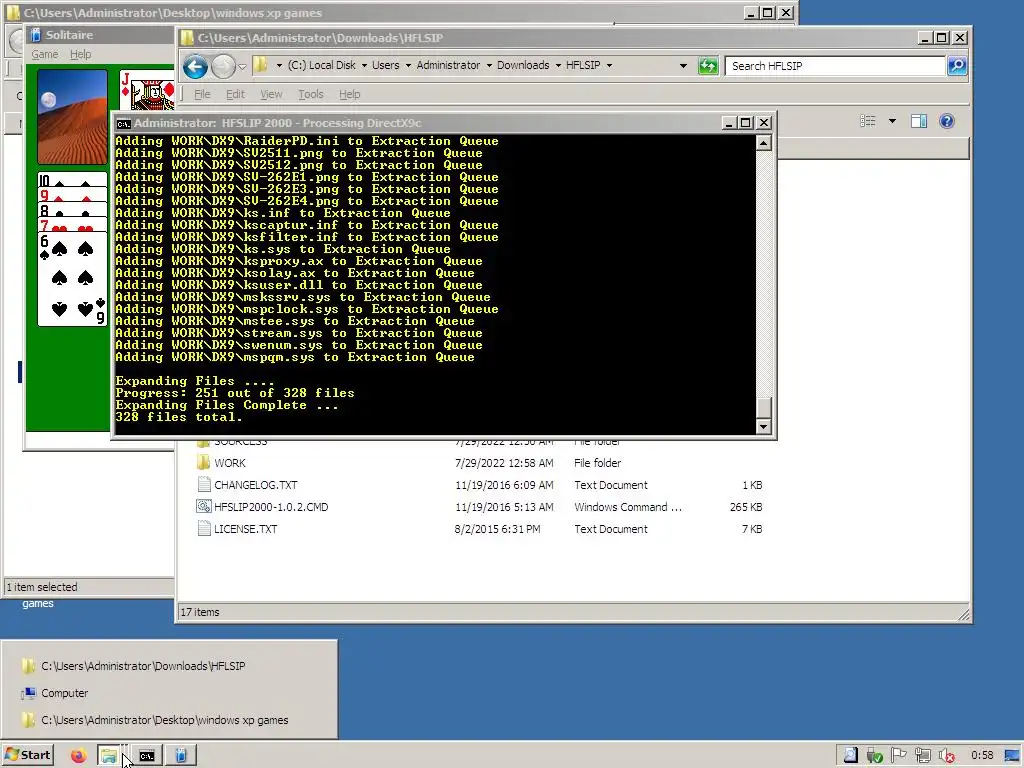This screenshot has height=768, width=1024.
Task: Expand dropdown arrow before Administrator breadcrumb
Action: (x=408, y=65)
